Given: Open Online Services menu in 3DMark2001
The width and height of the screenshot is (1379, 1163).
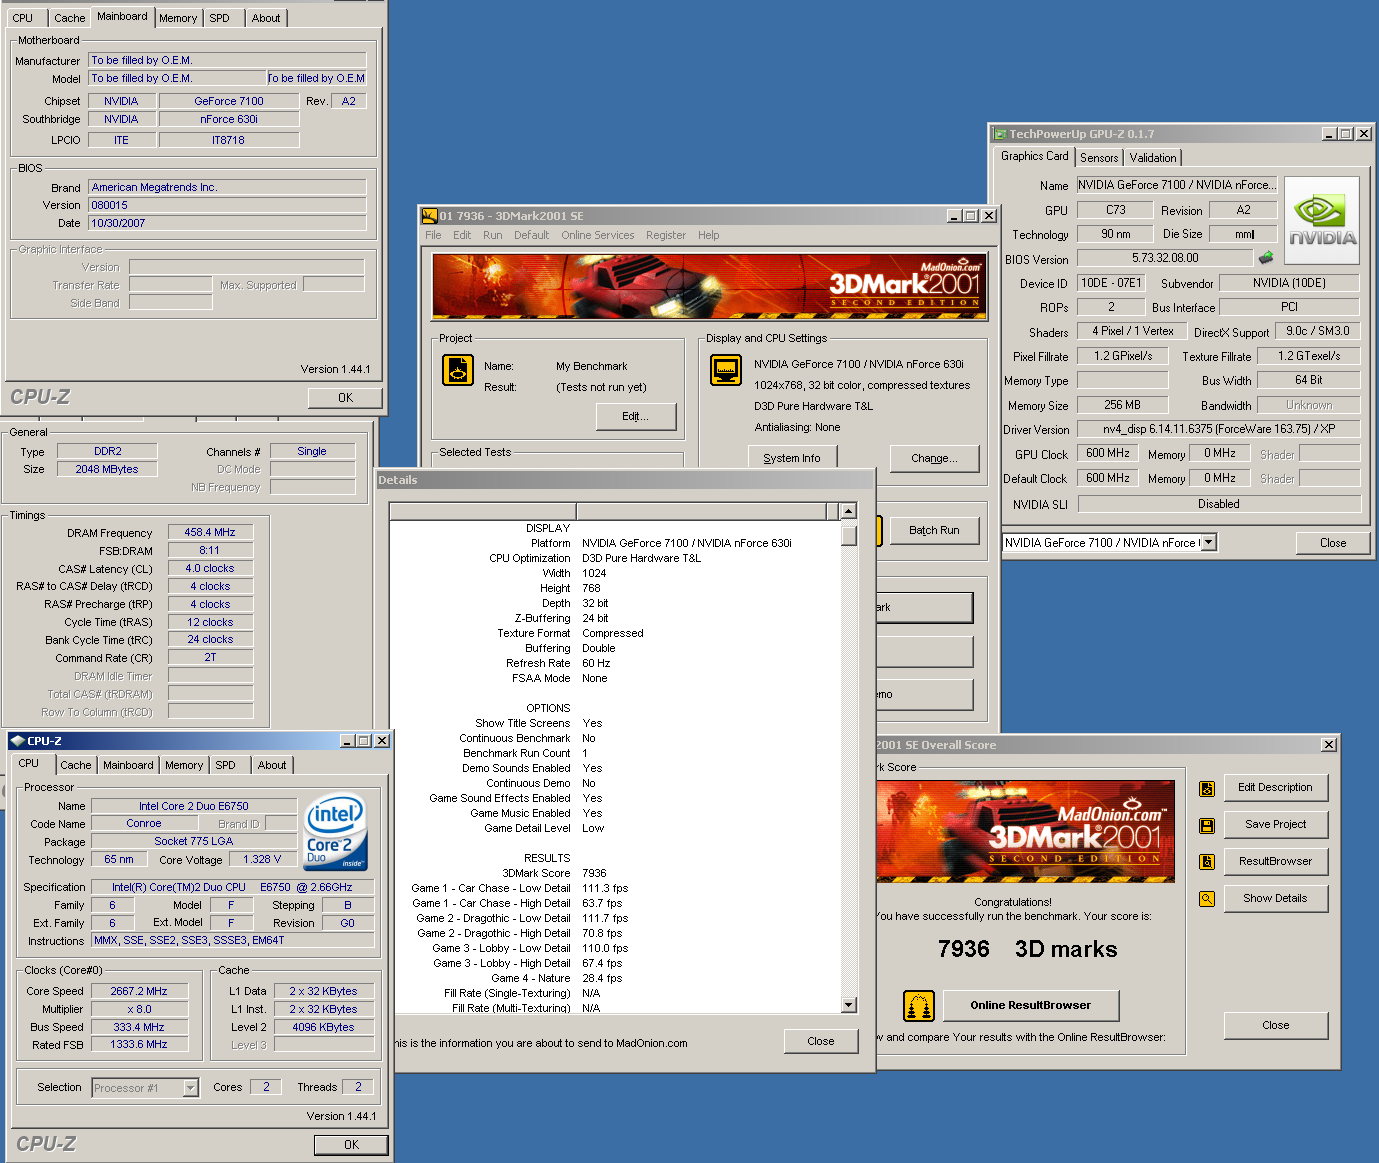Looking at the screenshot, I should point(597,235).
